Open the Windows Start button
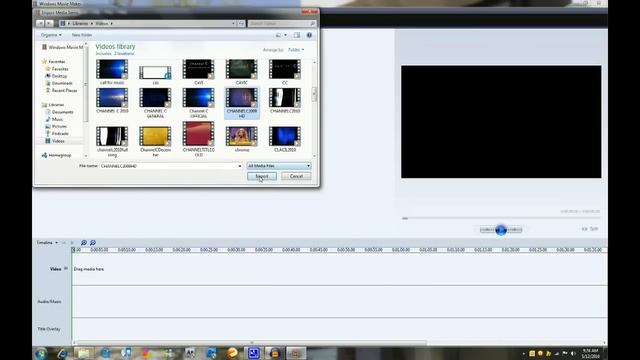 tap(41, 353)
